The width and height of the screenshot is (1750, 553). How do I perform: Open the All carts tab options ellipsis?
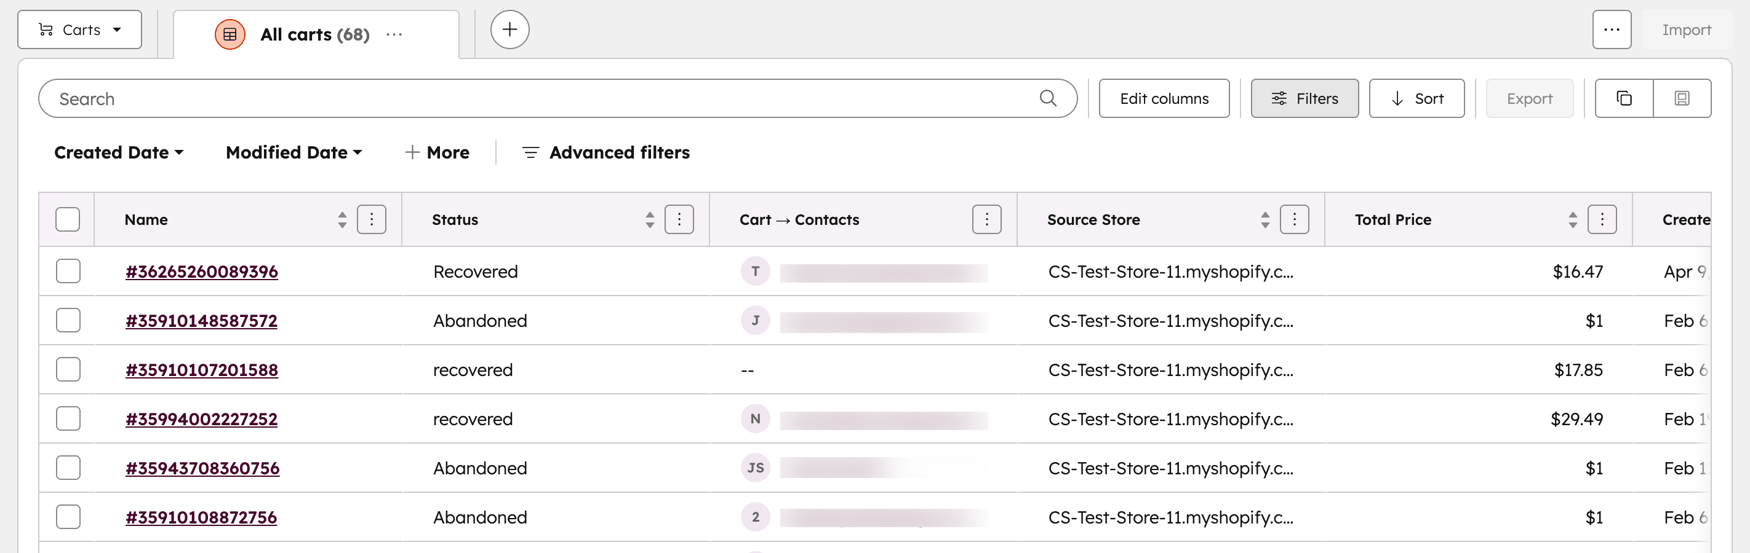(395, 35)
